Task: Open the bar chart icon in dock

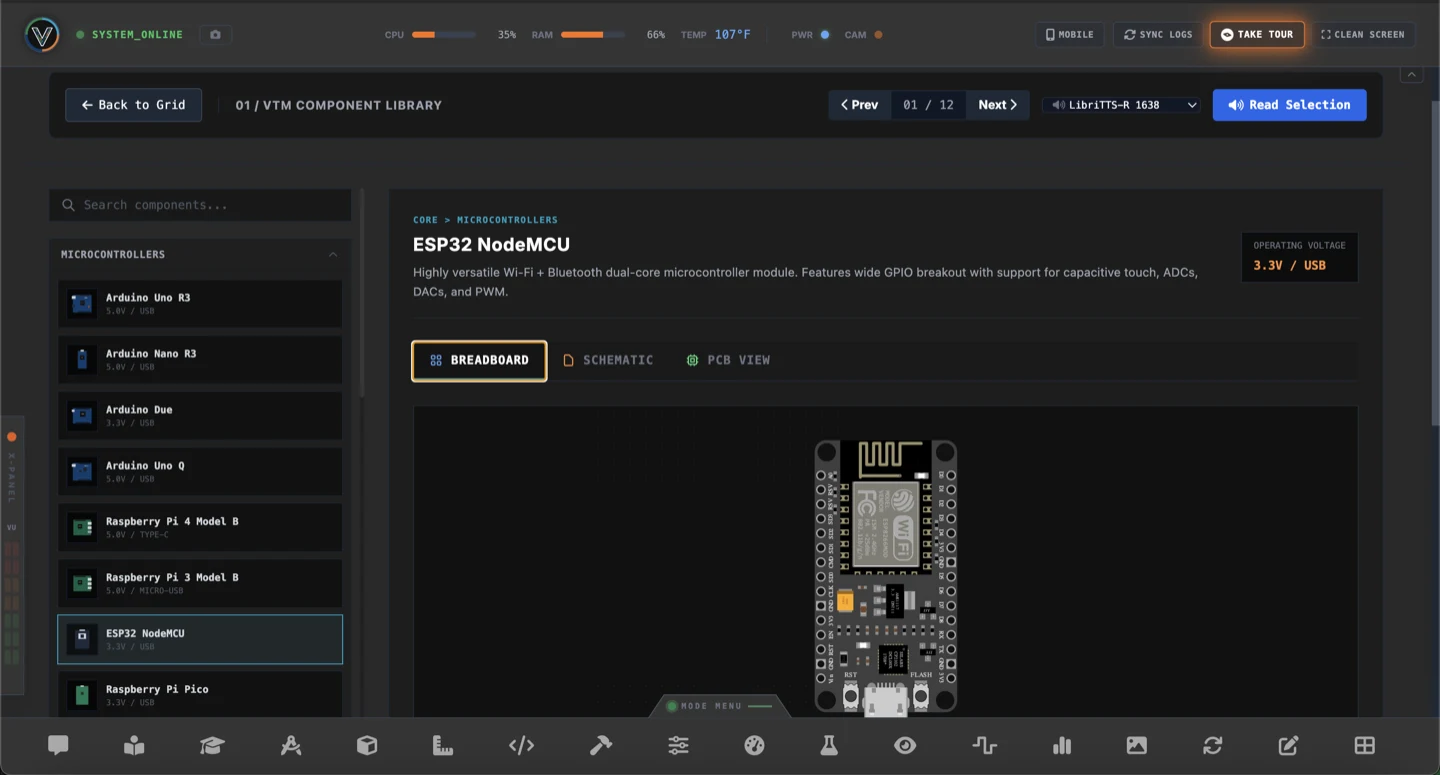Action: (1062, 745)
